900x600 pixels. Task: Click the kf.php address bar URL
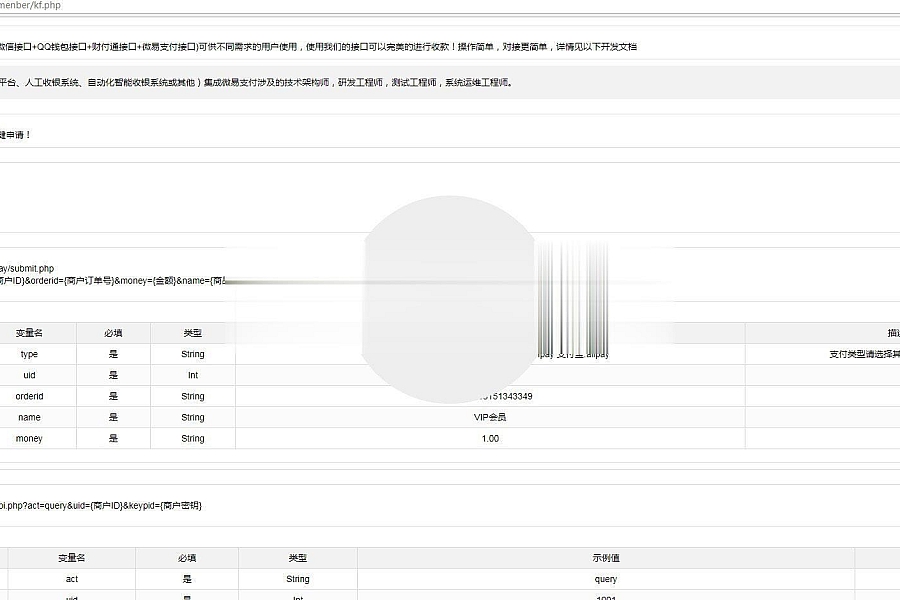(30, 5)
